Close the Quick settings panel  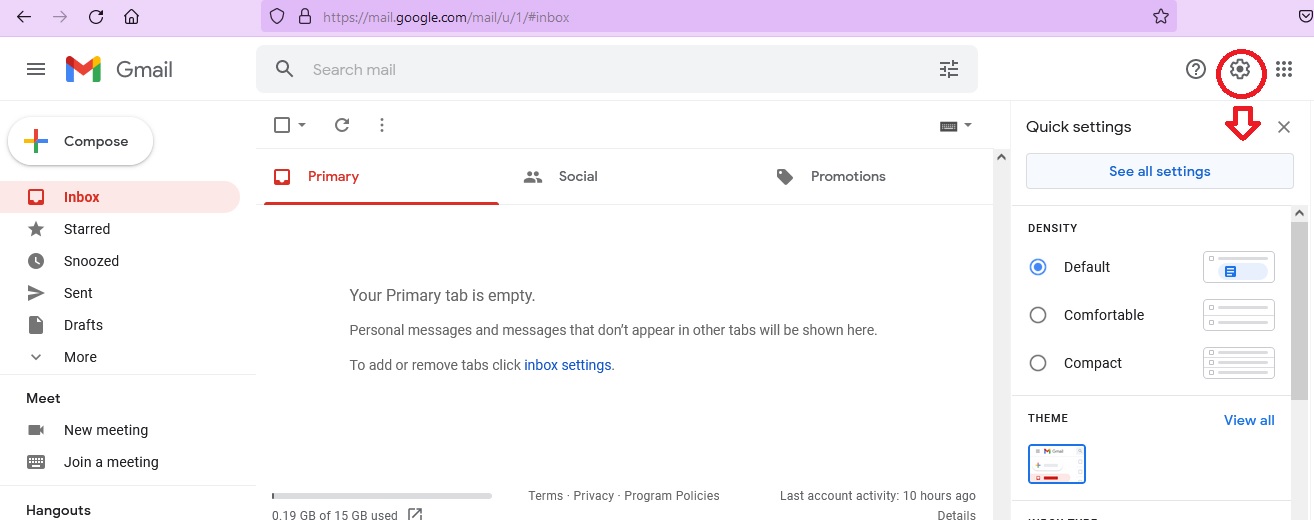point(1284,127)
